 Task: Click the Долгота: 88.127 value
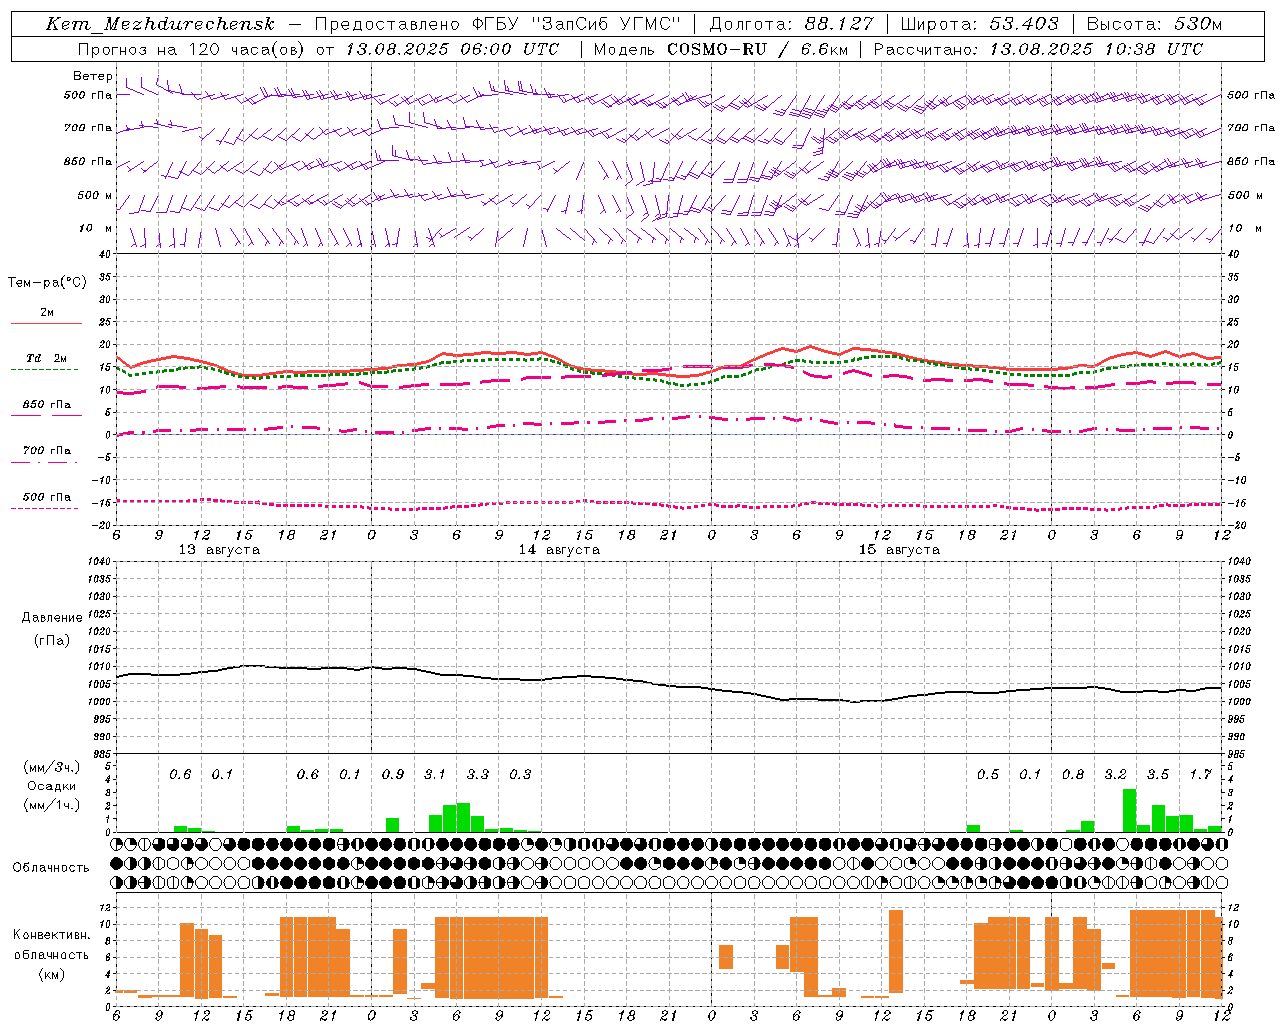click(x=791, y=24)
